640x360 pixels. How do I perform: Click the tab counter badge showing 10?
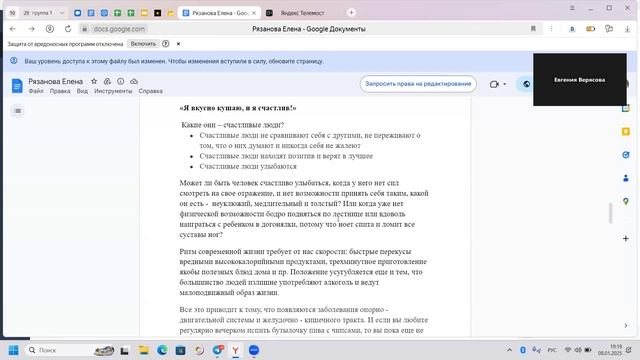[x=12, y=13]
